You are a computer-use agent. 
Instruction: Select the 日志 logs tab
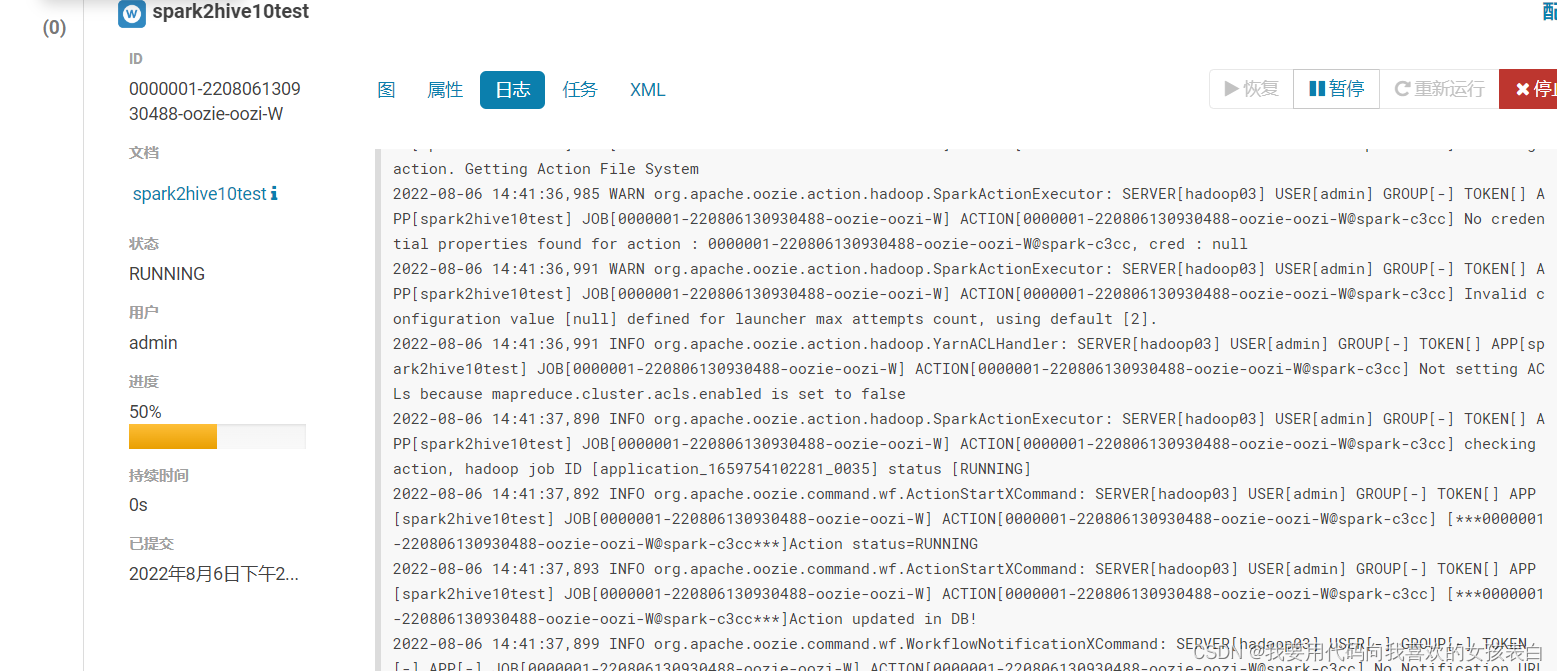[x=512, y=90]
